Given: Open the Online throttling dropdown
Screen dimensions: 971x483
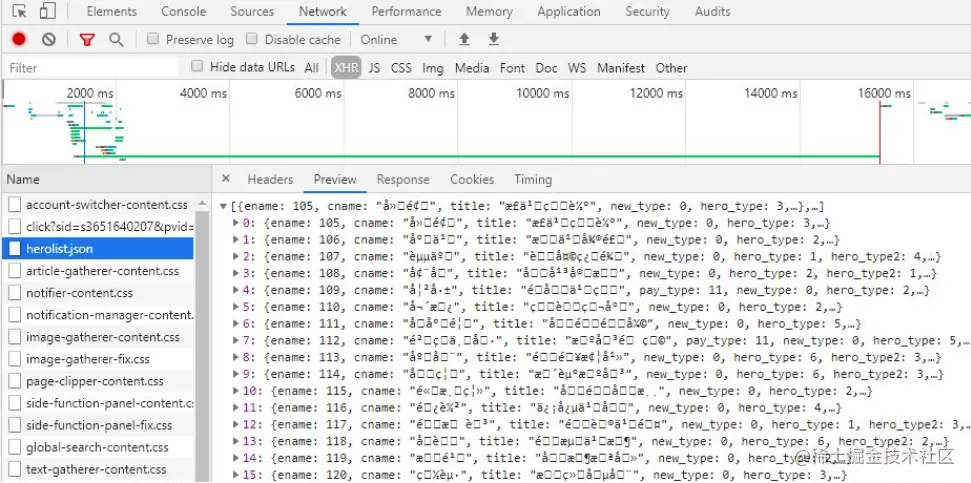Looking at the screenshot, I should pyautogui.click(x=396, y=40).
